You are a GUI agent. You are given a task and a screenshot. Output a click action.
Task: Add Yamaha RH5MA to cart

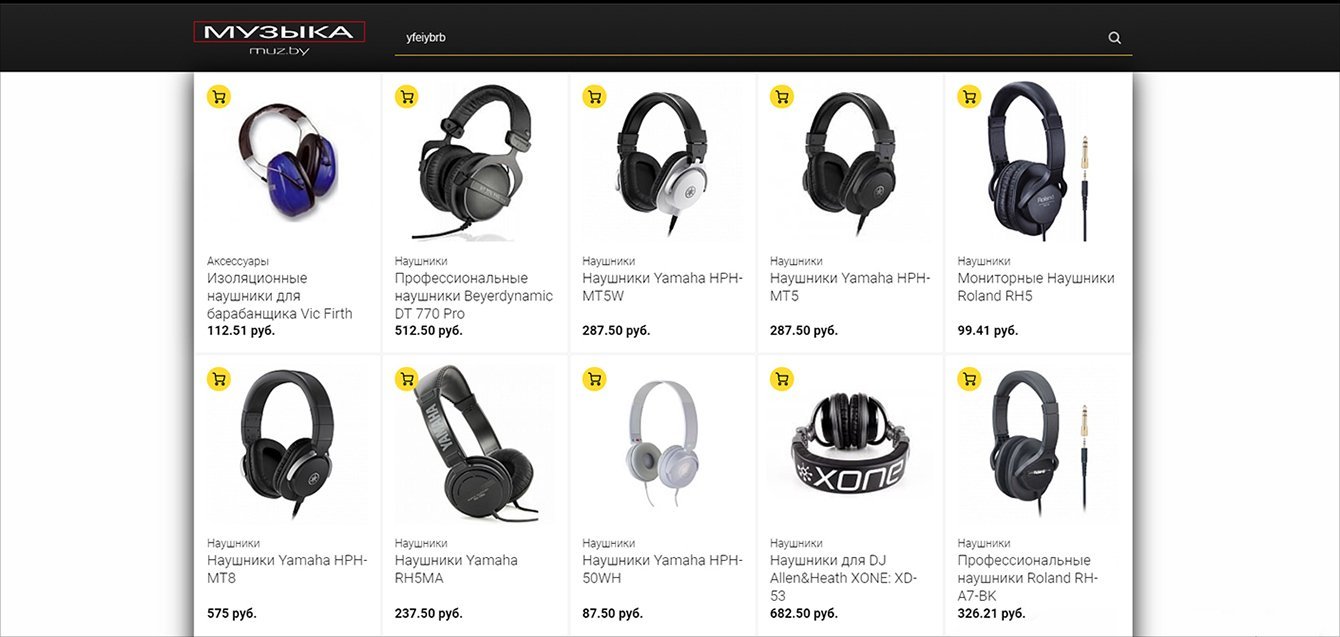[406, 379]
